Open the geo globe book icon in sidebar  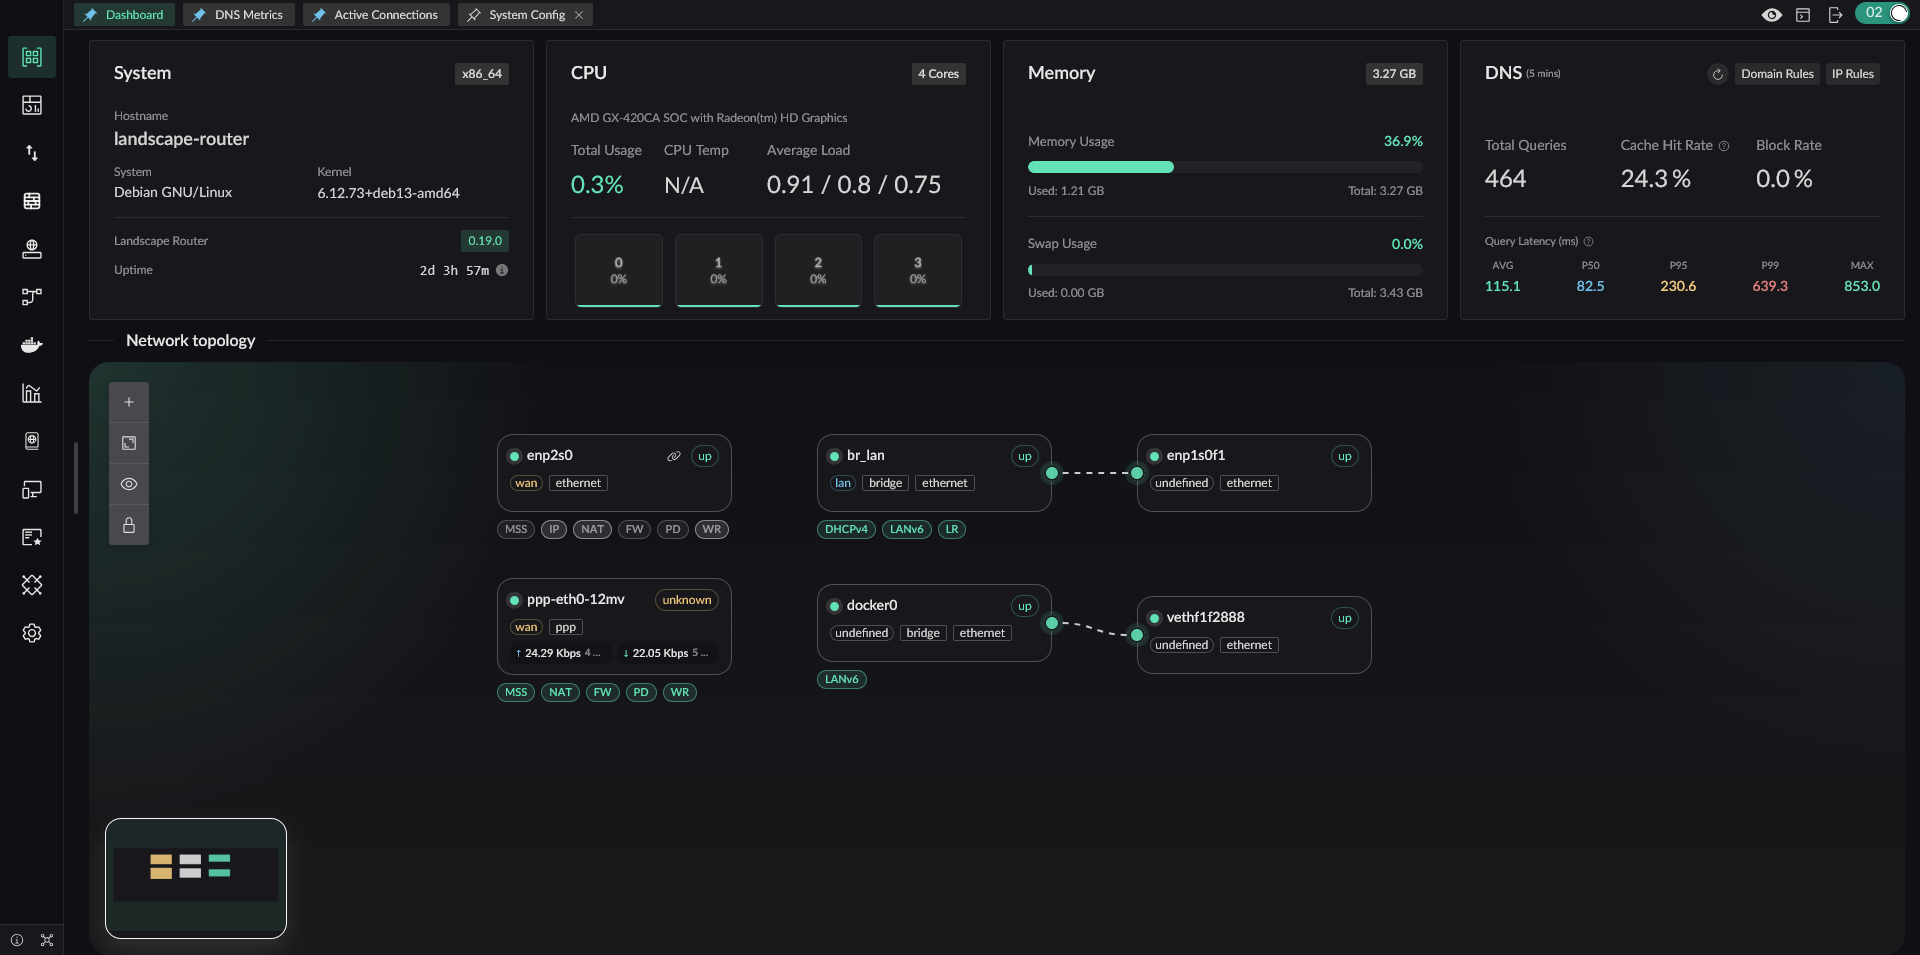(32, 441)
